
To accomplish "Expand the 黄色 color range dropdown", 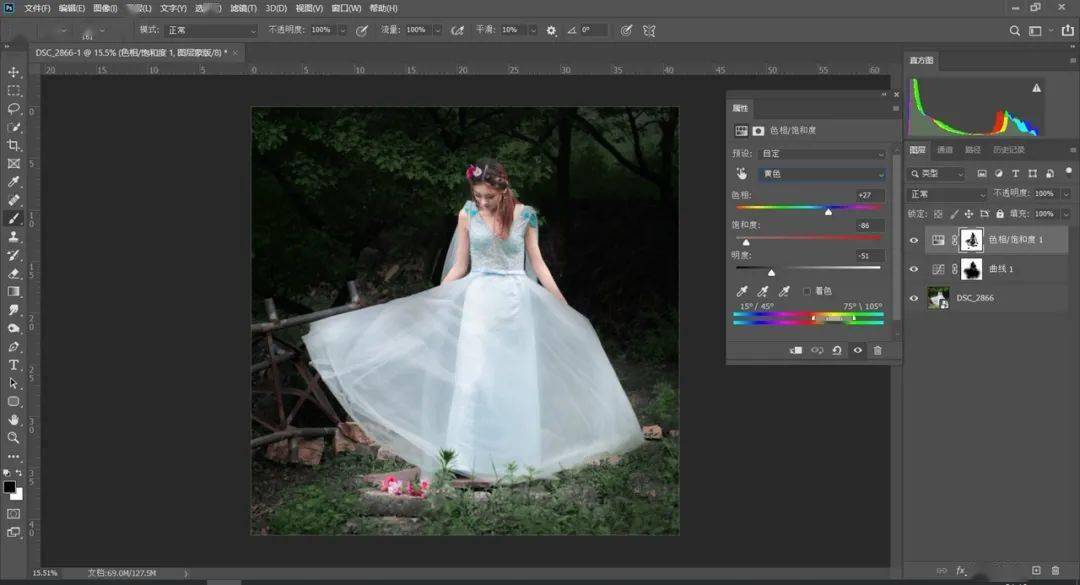I will point(822,174).
